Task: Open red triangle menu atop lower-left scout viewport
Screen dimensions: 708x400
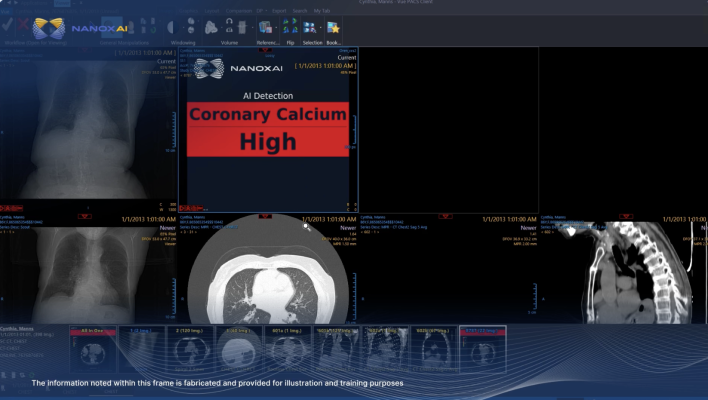Action: click(84, 217)
